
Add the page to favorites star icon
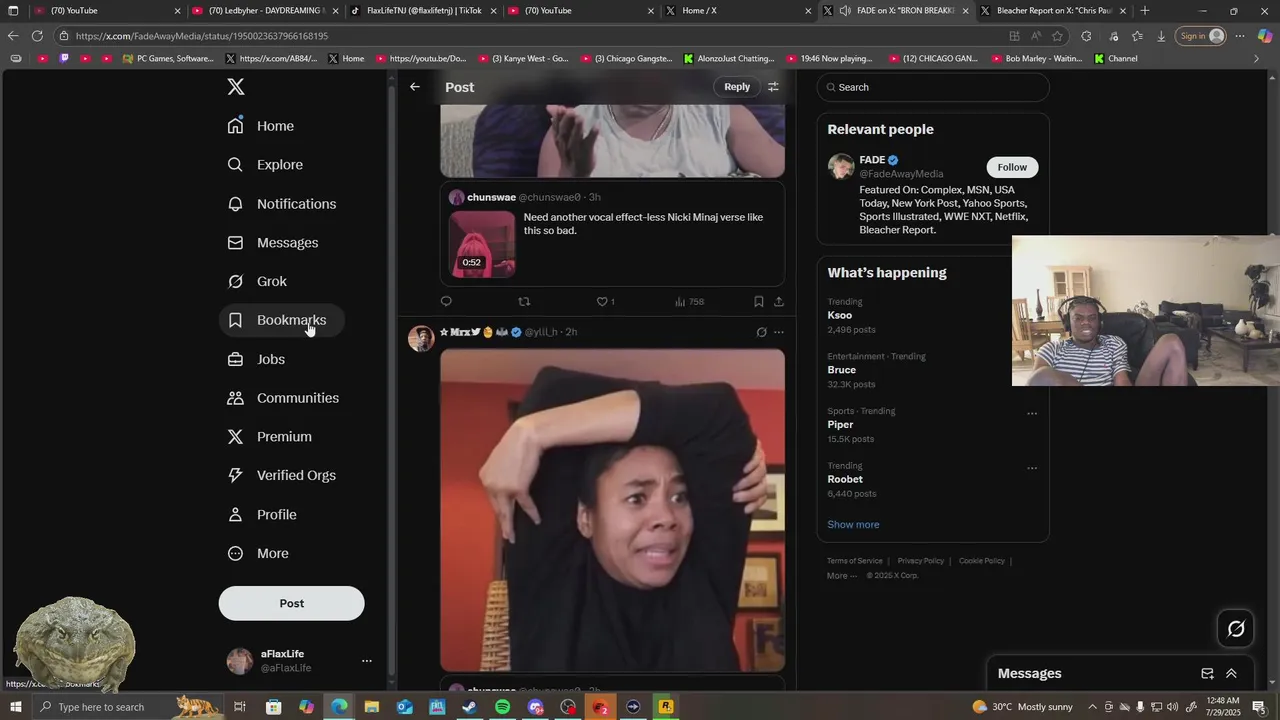(x=1058, y=36)
